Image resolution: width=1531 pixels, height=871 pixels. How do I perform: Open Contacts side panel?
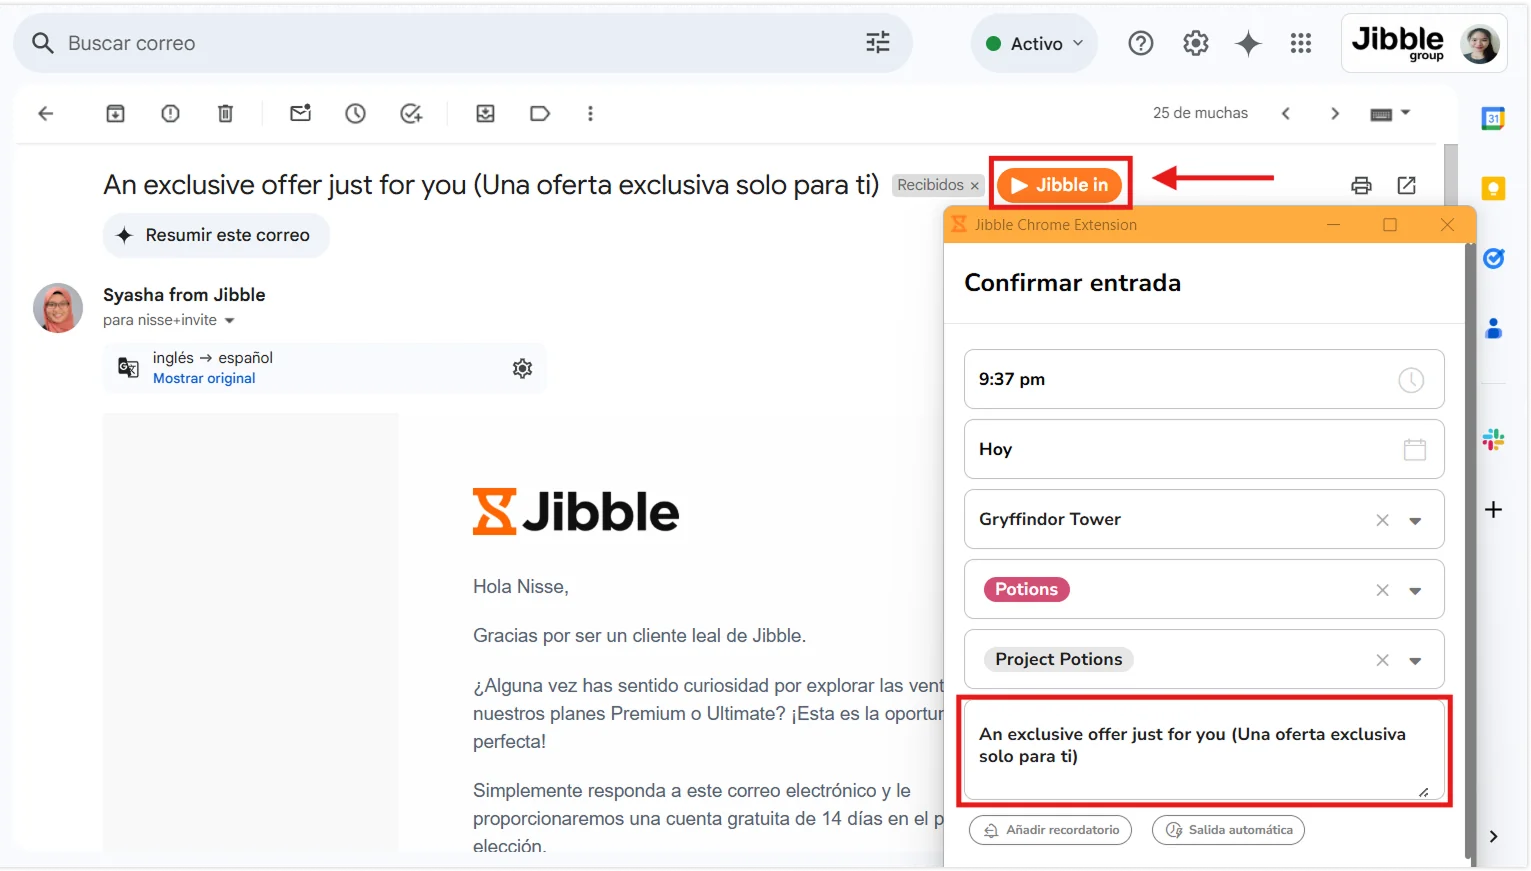coord(1493,328)
